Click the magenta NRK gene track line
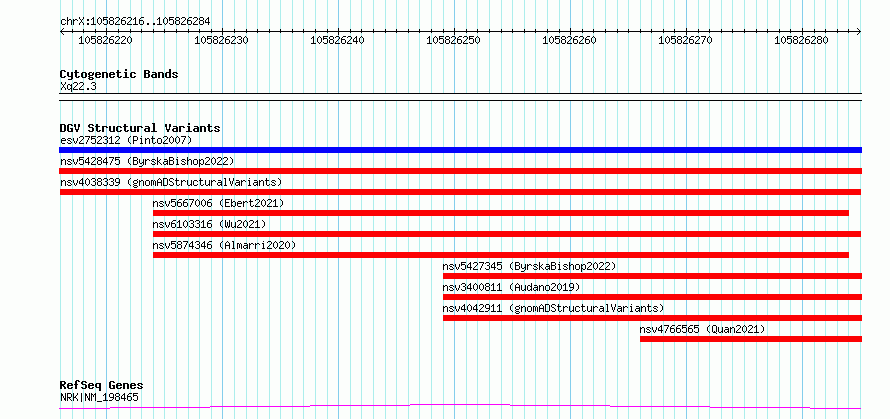 click(460, 407)
